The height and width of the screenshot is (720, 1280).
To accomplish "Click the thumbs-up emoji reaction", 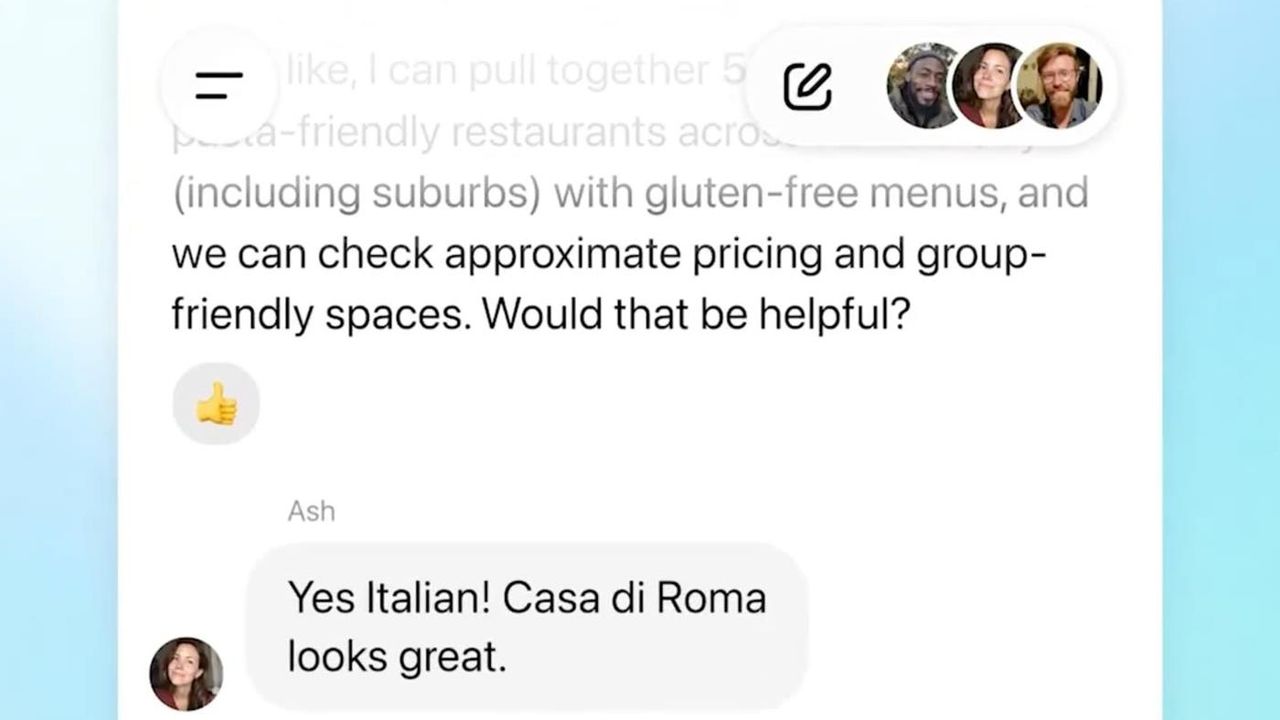I will point(216,405).
